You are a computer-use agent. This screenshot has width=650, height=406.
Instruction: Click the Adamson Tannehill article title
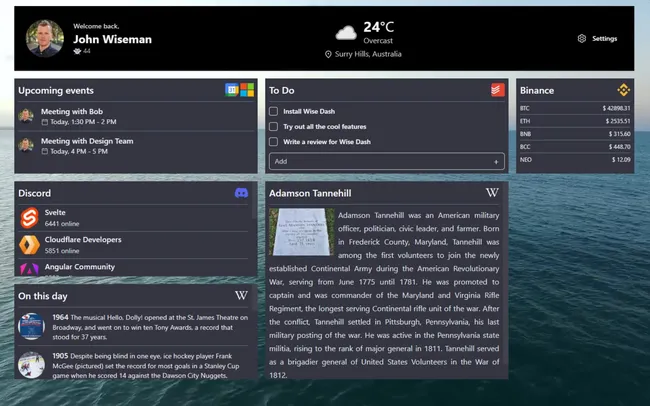click(310, 193)
